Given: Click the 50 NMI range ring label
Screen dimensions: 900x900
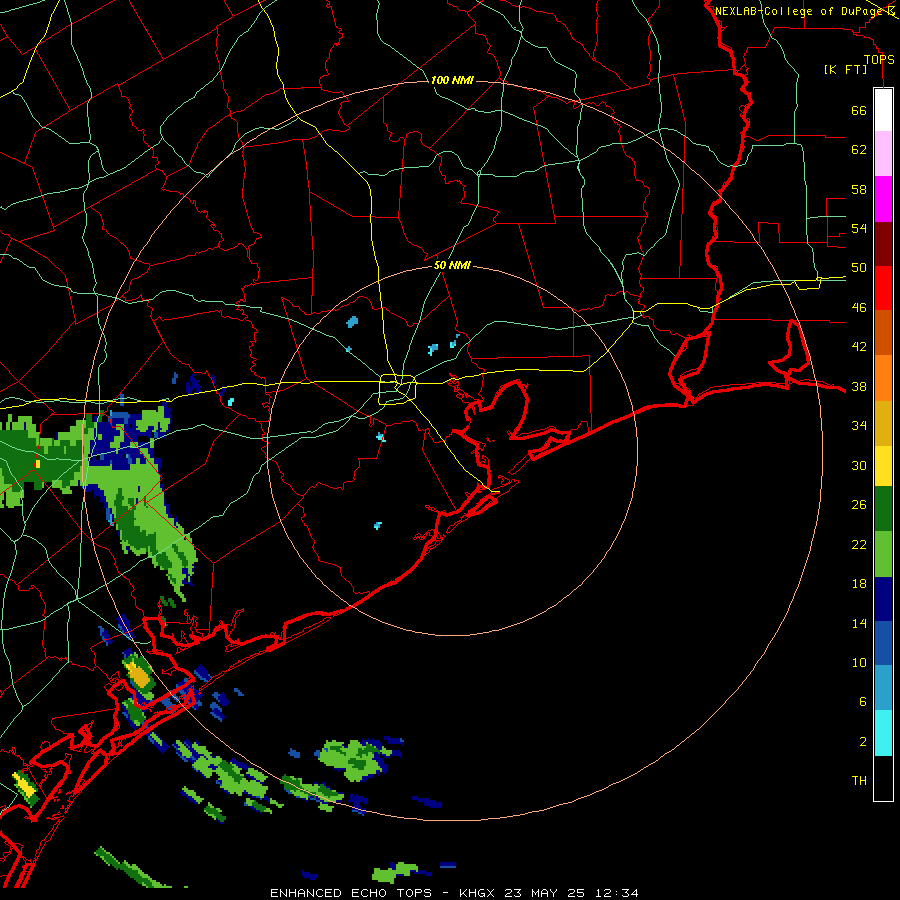Looking at the screenshot, I should point(452,265).
